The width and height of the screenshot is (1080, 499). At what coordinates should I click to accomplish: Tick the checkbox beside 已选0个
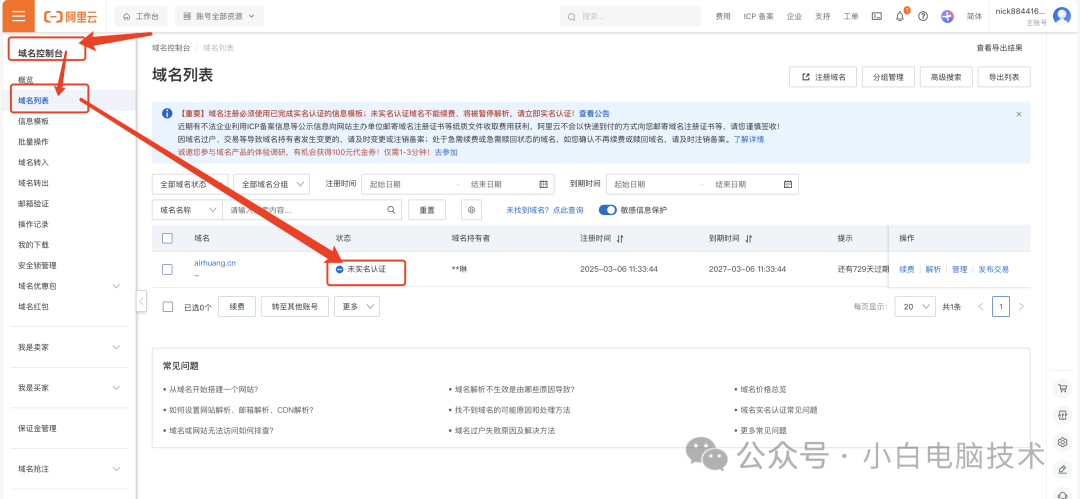[167, 307]
